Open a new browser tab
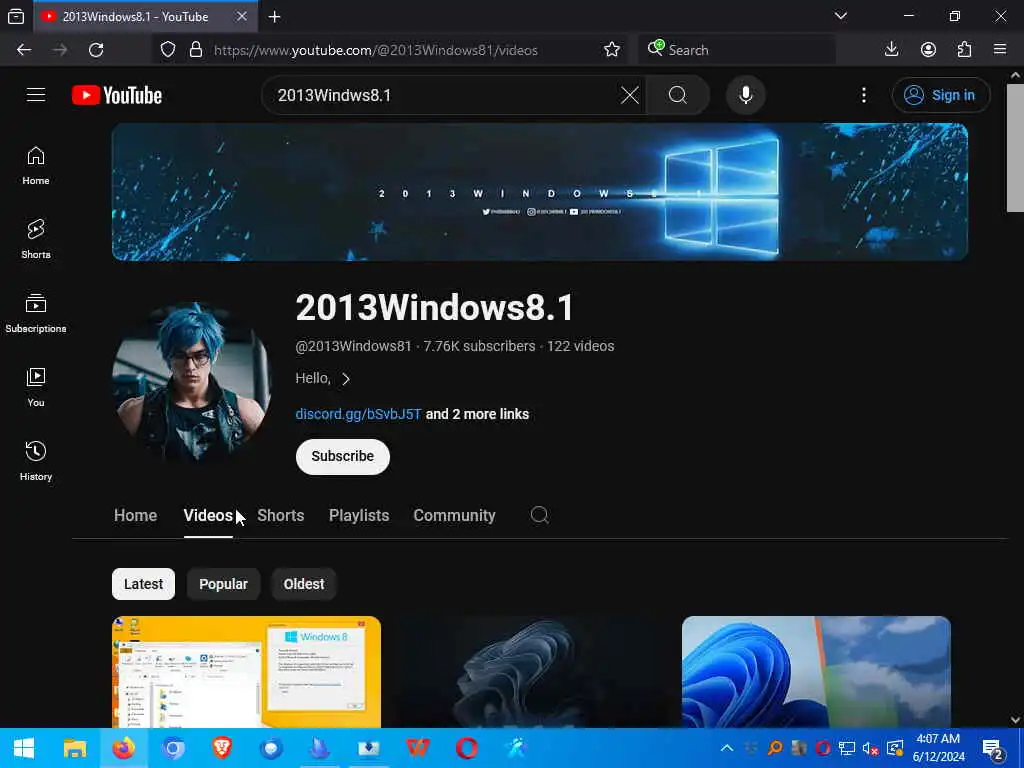The height and width of the screenshot is (768, 1024). pos(275,17)
